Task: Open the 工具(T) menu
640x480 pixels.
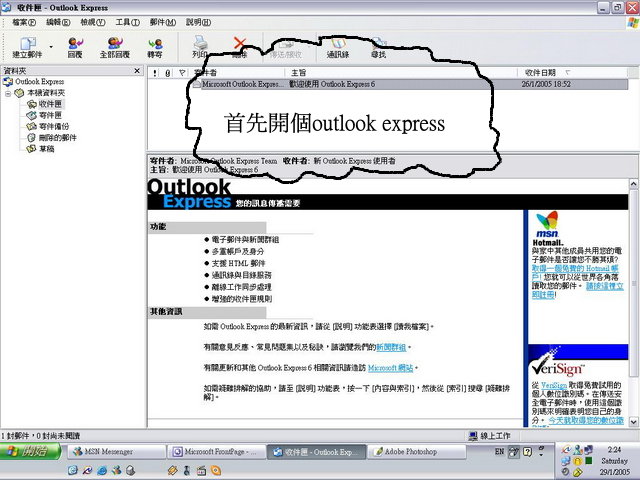Action: click(x=127, y=21)
